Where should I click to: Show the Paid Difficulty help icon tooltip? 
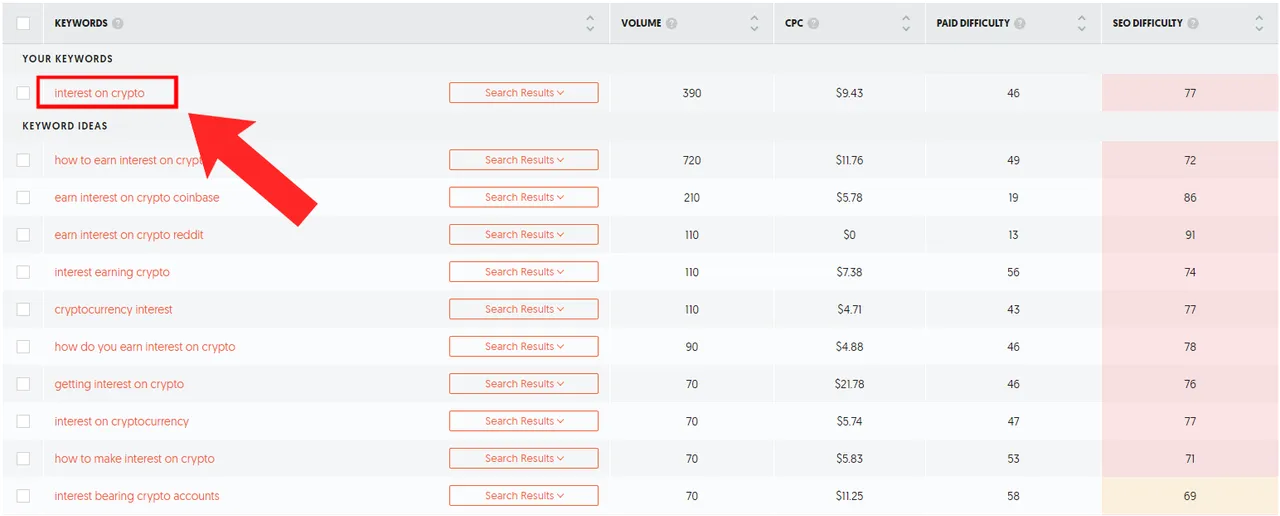click(x=1020, y=23)
